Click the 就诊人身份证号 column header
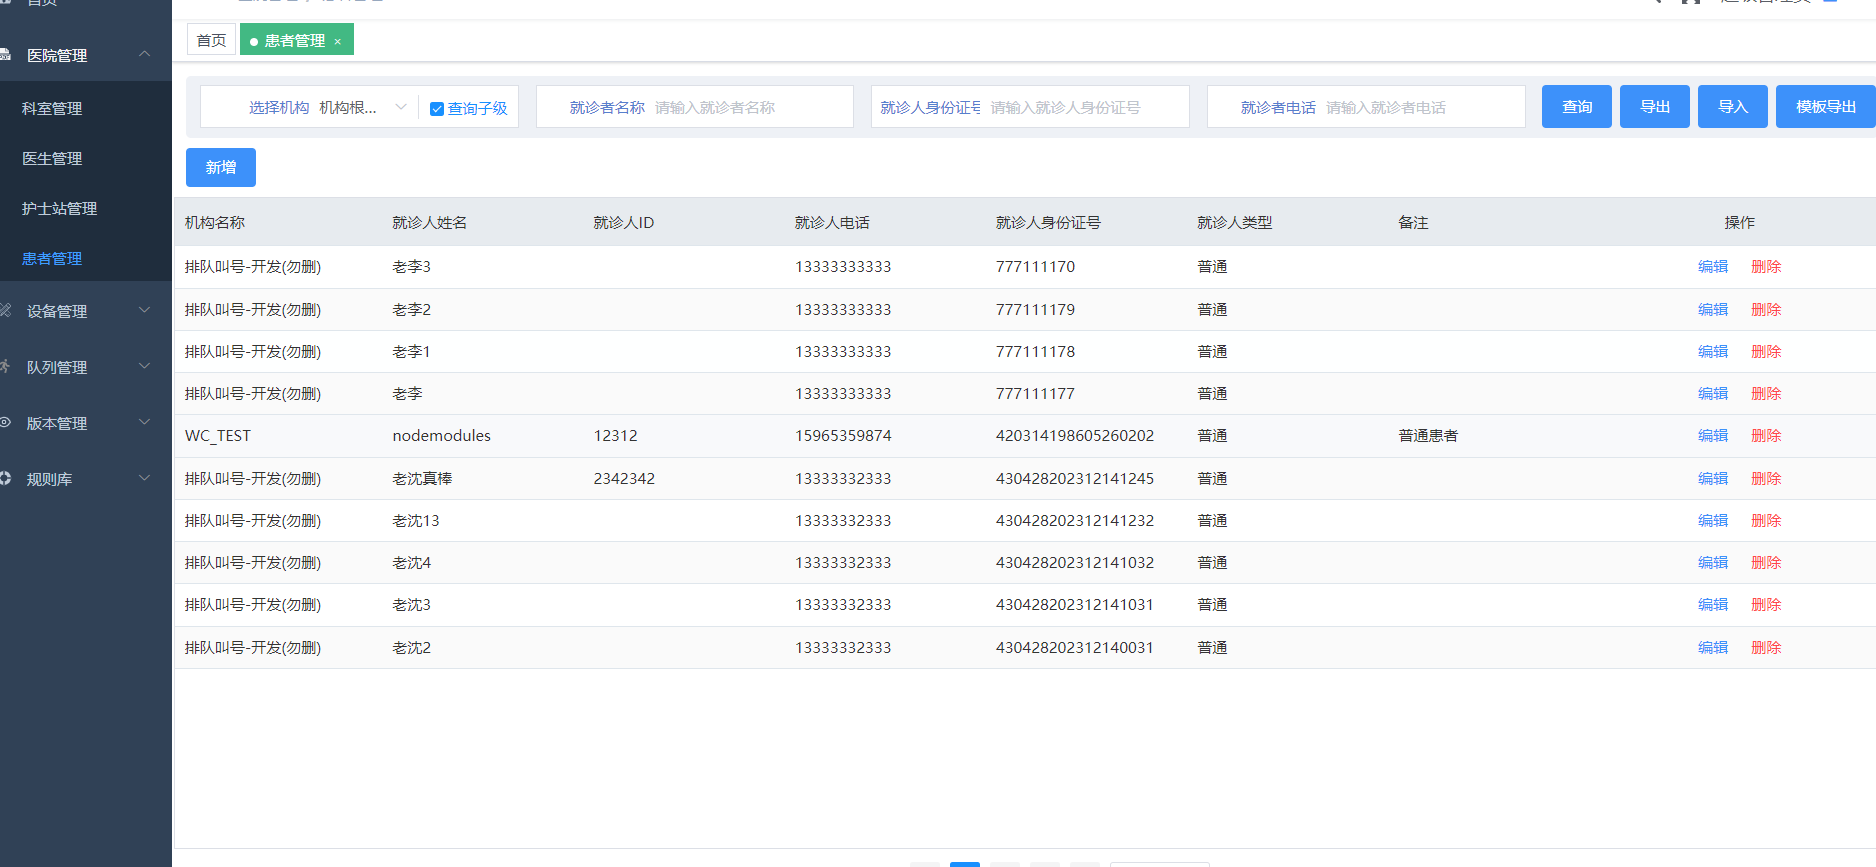 coord(1048,223)
